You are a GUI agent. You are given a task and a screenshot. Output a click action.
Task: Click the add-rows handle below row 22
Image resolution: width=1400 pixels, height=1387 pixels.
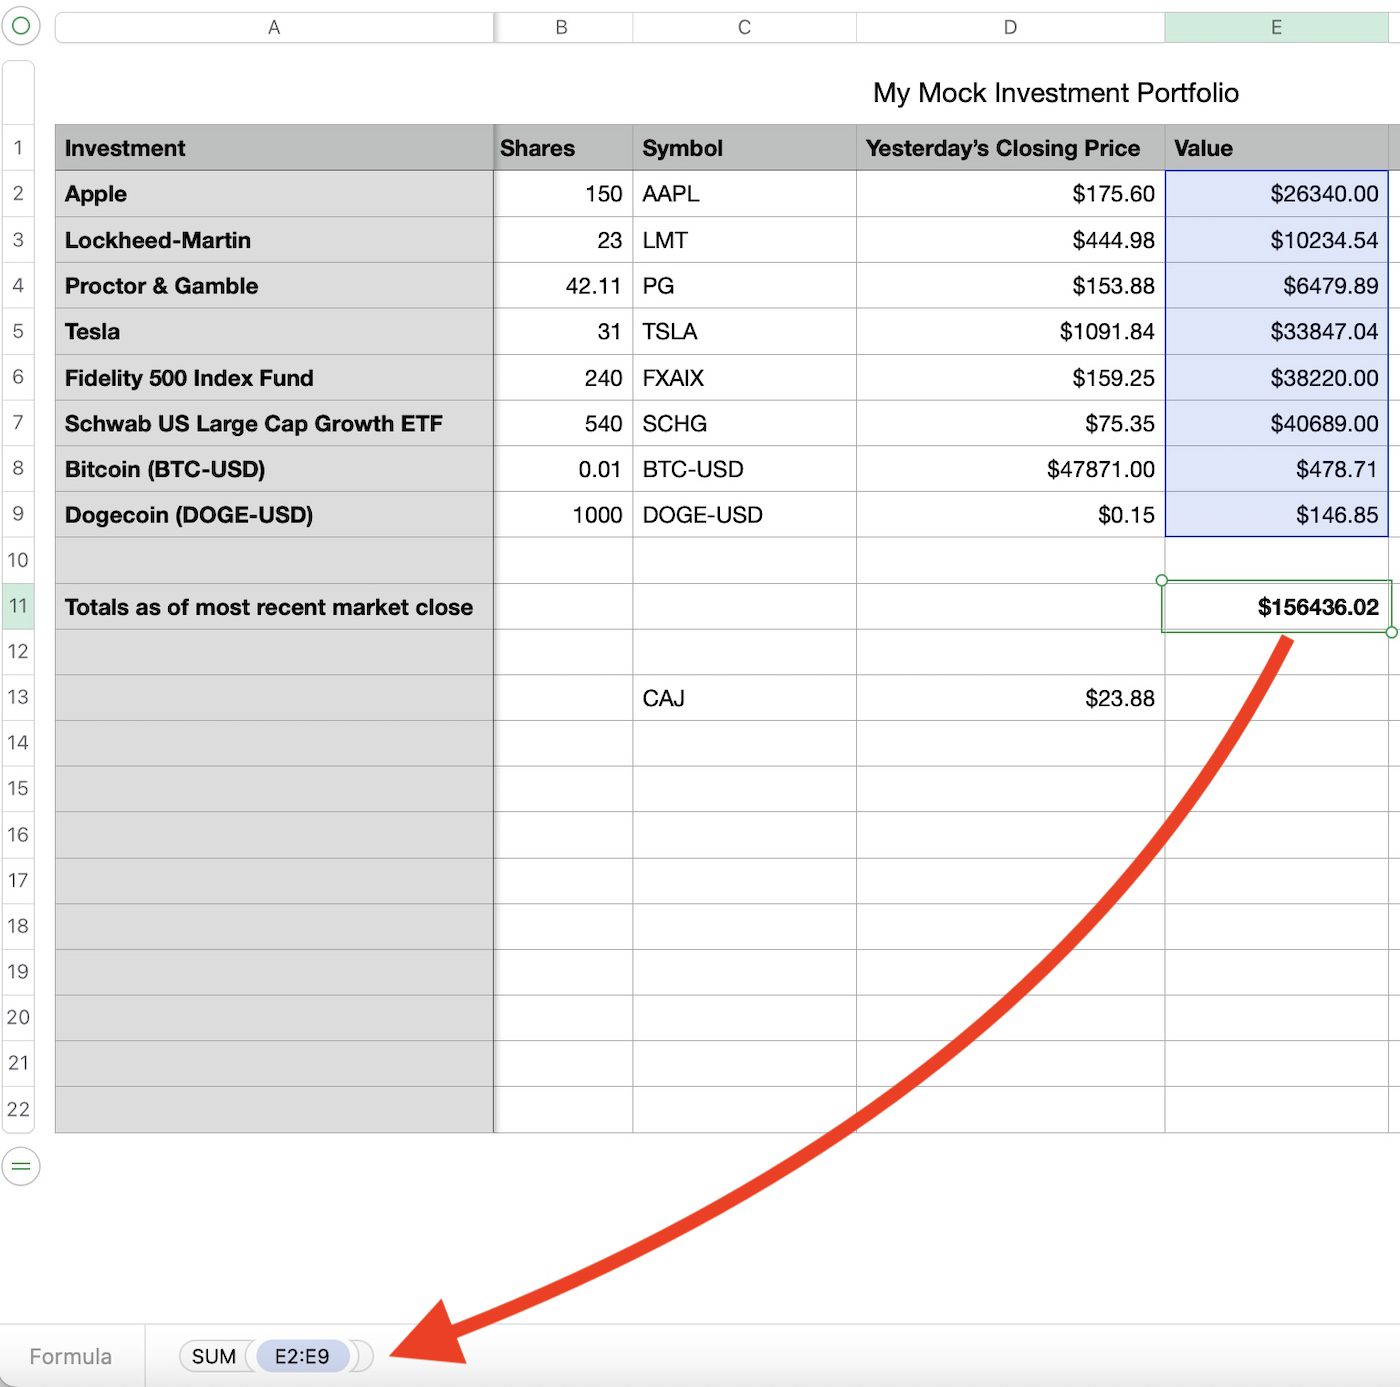tap(21, 1166)
